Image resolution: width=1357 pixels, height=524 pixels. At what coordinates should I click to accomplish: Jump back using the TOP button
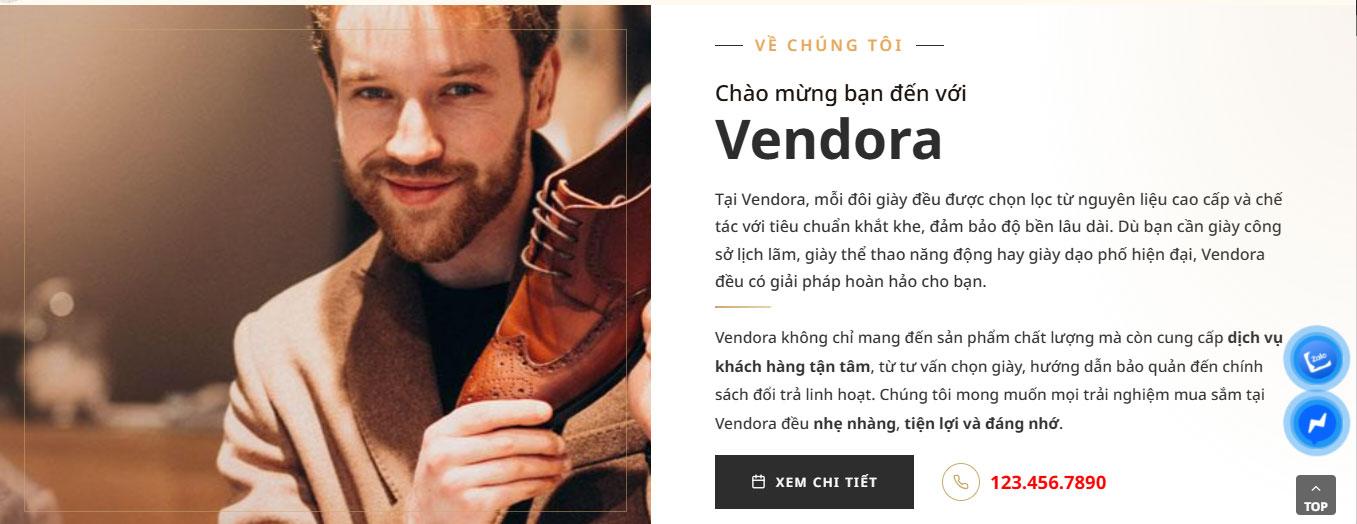coord(1316,495)
